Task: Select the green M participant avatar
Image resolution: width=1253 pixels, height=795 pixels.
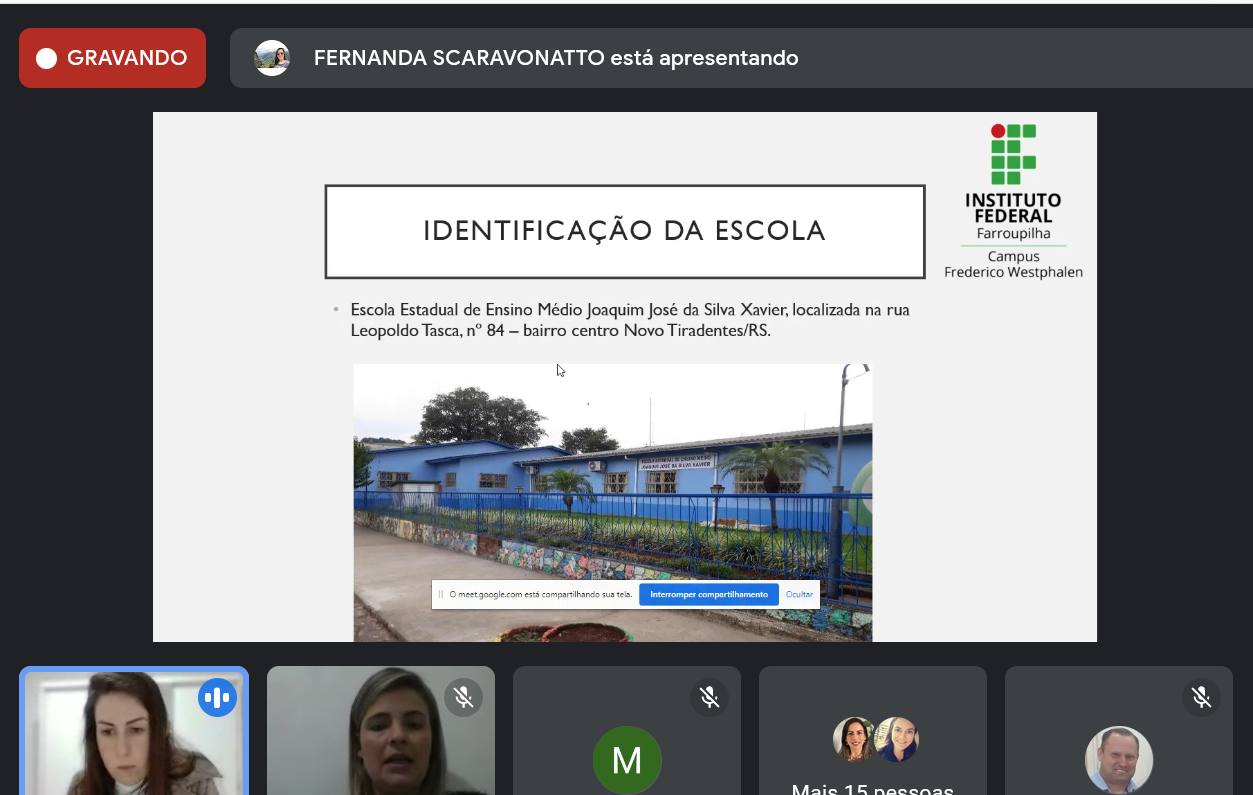Action: point(627,760)
